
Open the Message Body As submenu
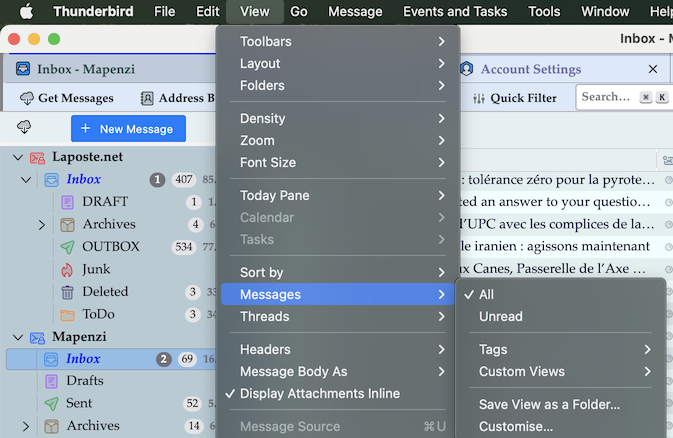(x=337, y=371)
